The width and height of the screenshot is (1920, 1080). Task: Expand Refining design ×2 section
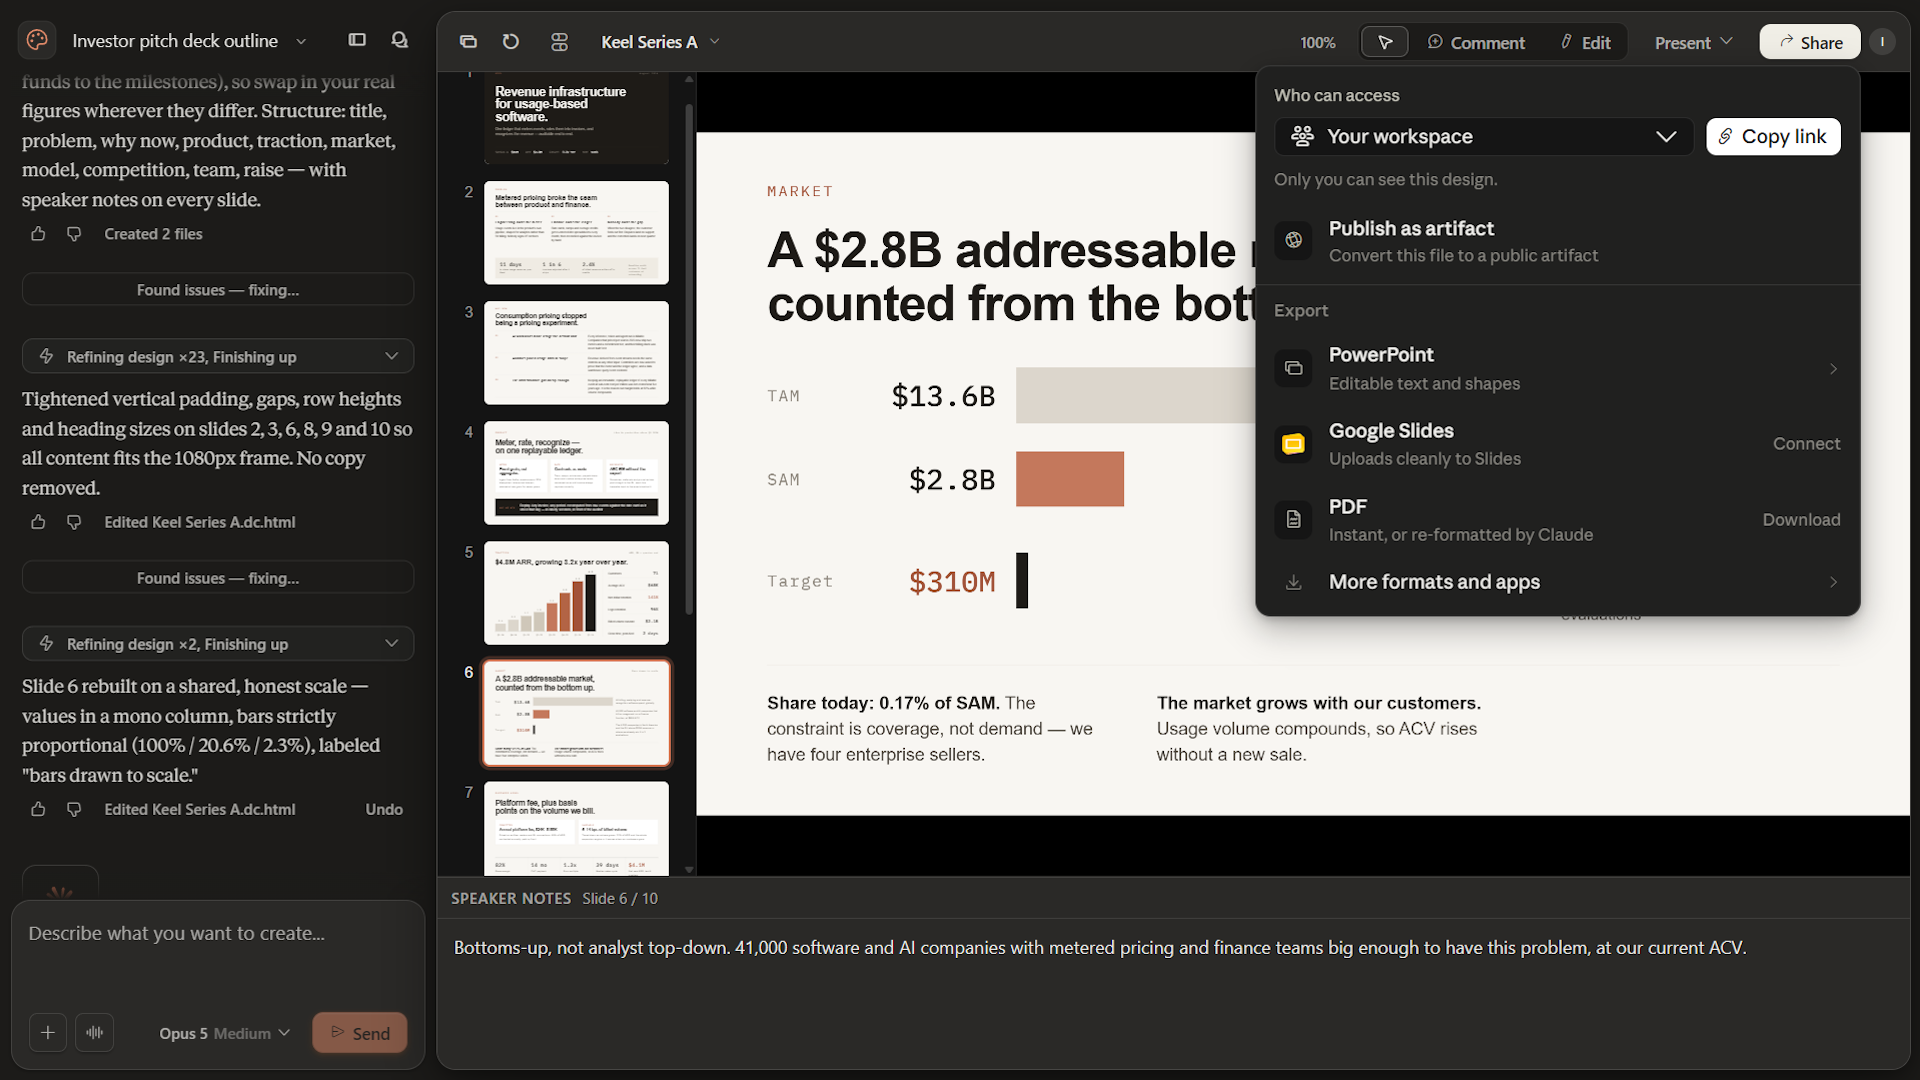(218, 644)
